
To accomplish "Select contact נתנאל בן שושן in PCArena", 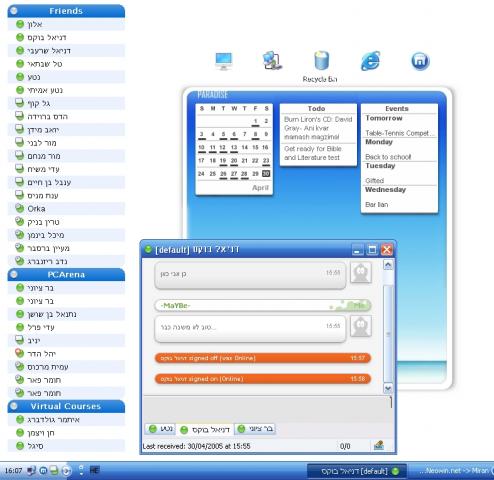I will click(x=66, y=314).
